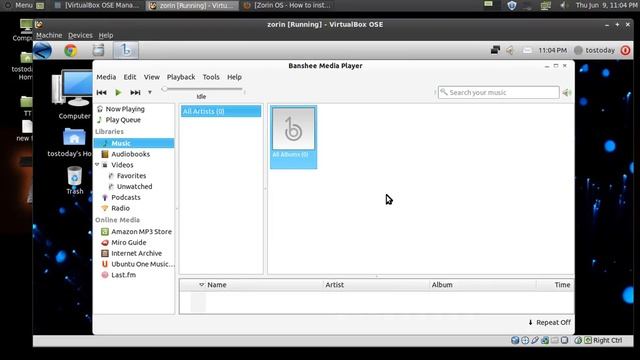The width and height of the screenshot is (640, 360).
Task: Switch to VirtualBox OSE Manager taskbar entry
Action: pos(97,5)
